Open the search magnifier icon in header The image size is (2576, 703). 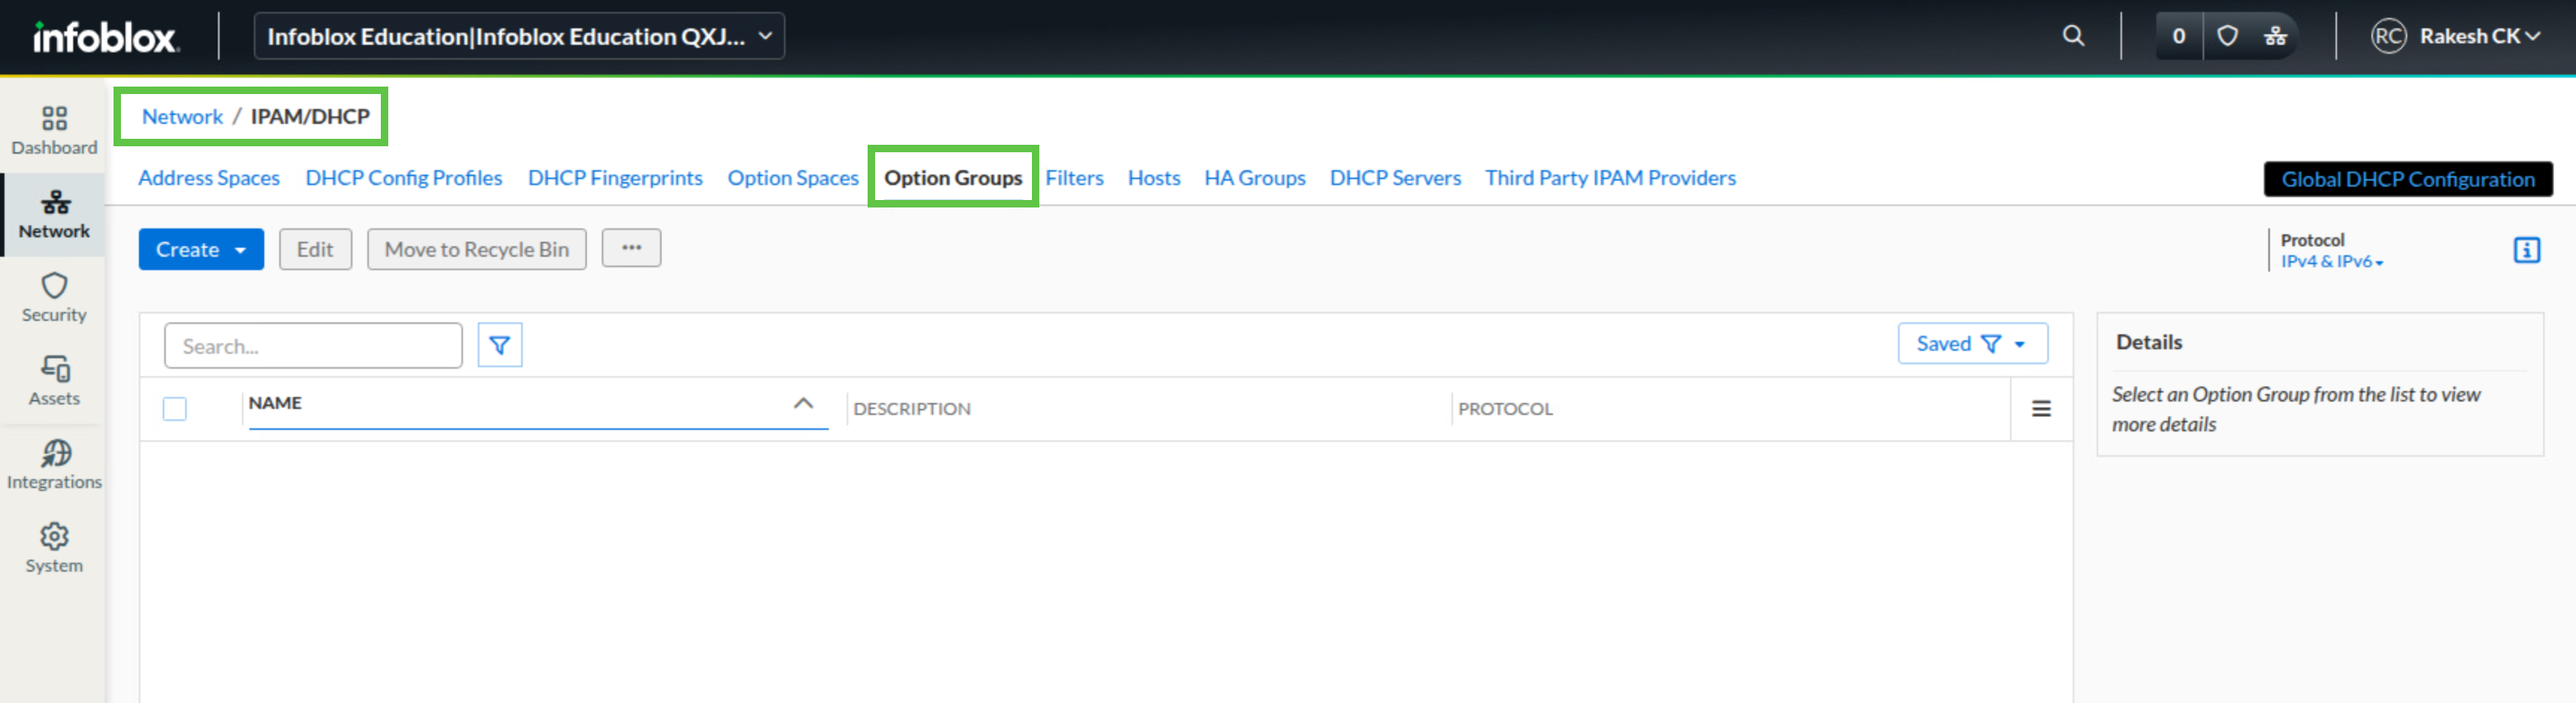2073,36
